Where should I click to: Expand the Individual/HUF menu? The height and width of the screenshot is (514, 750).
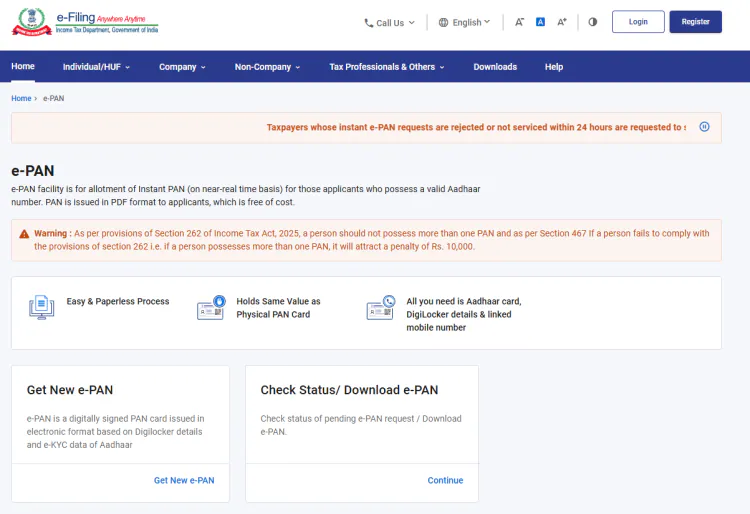[x=96, y=67]
